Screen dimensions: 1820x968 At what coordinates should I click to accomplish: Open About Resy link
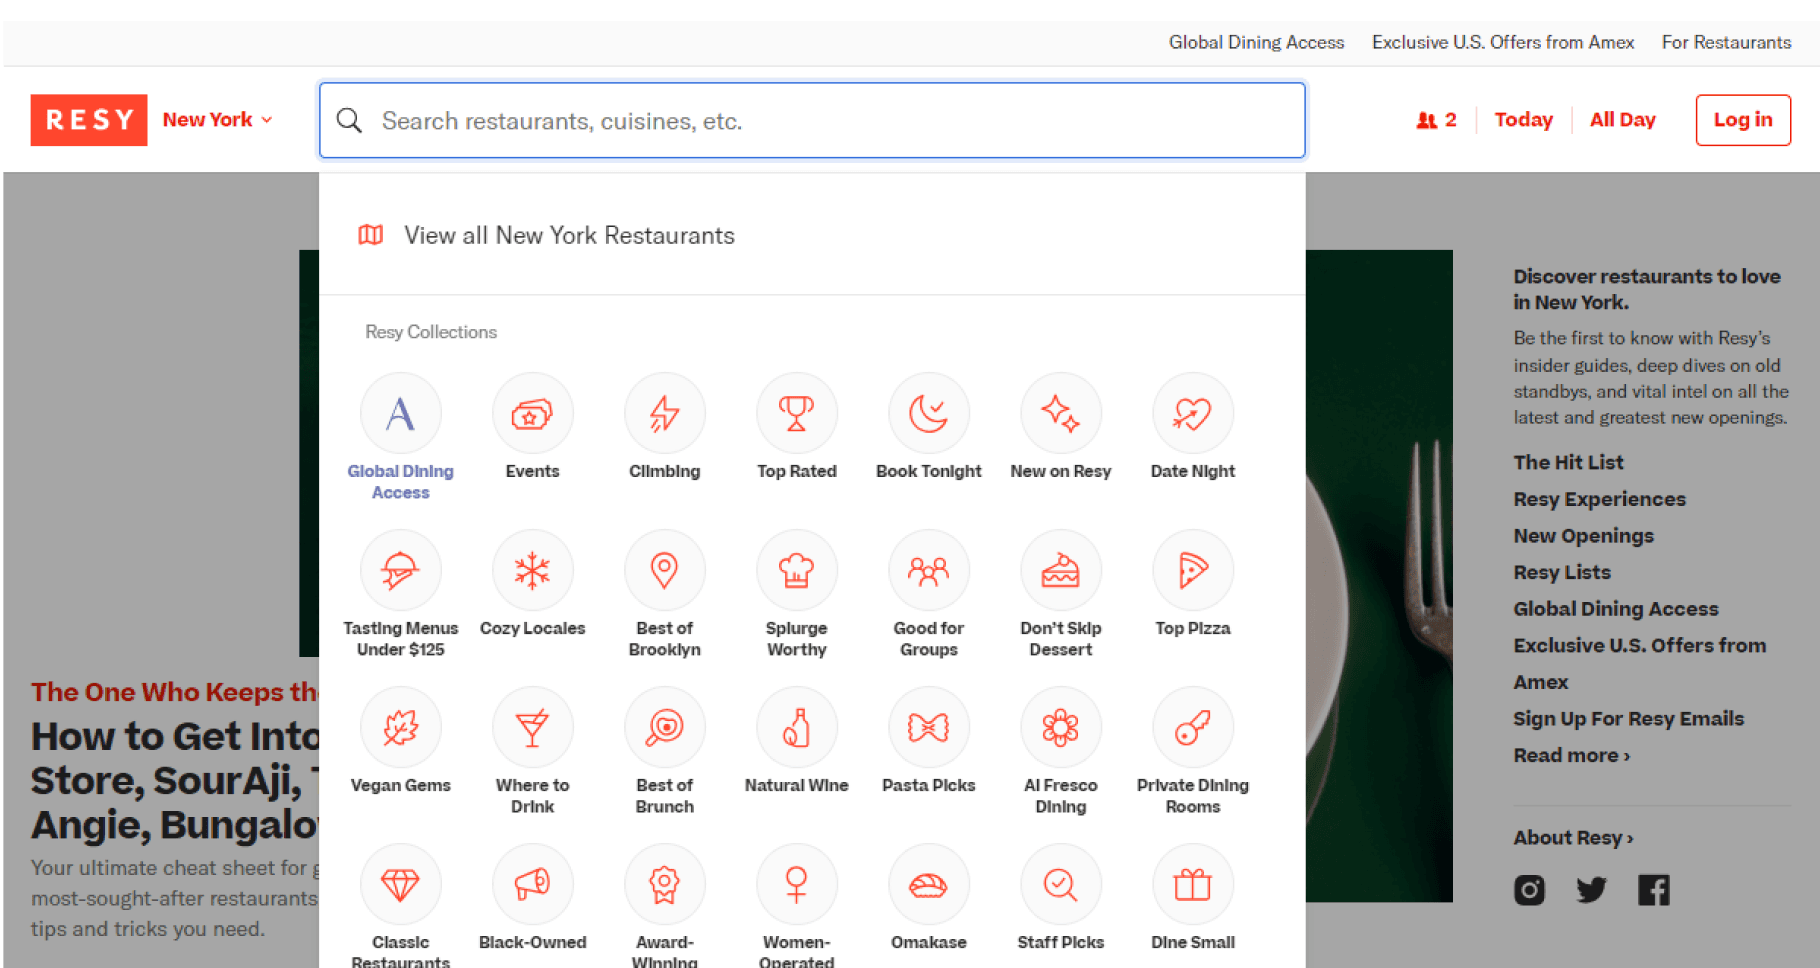coord(1573,838)
